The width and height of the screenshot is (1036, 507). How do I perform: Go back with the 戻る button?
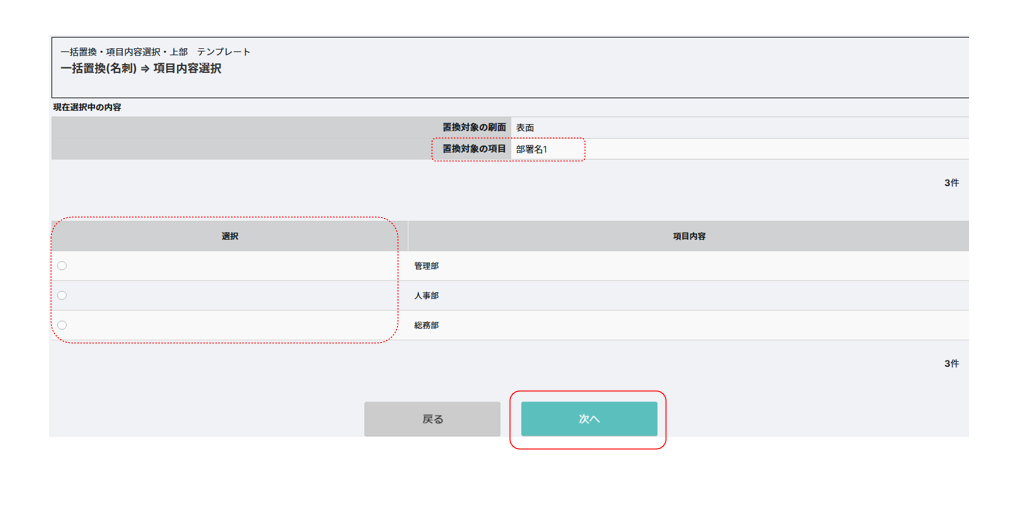pos(432,419)
